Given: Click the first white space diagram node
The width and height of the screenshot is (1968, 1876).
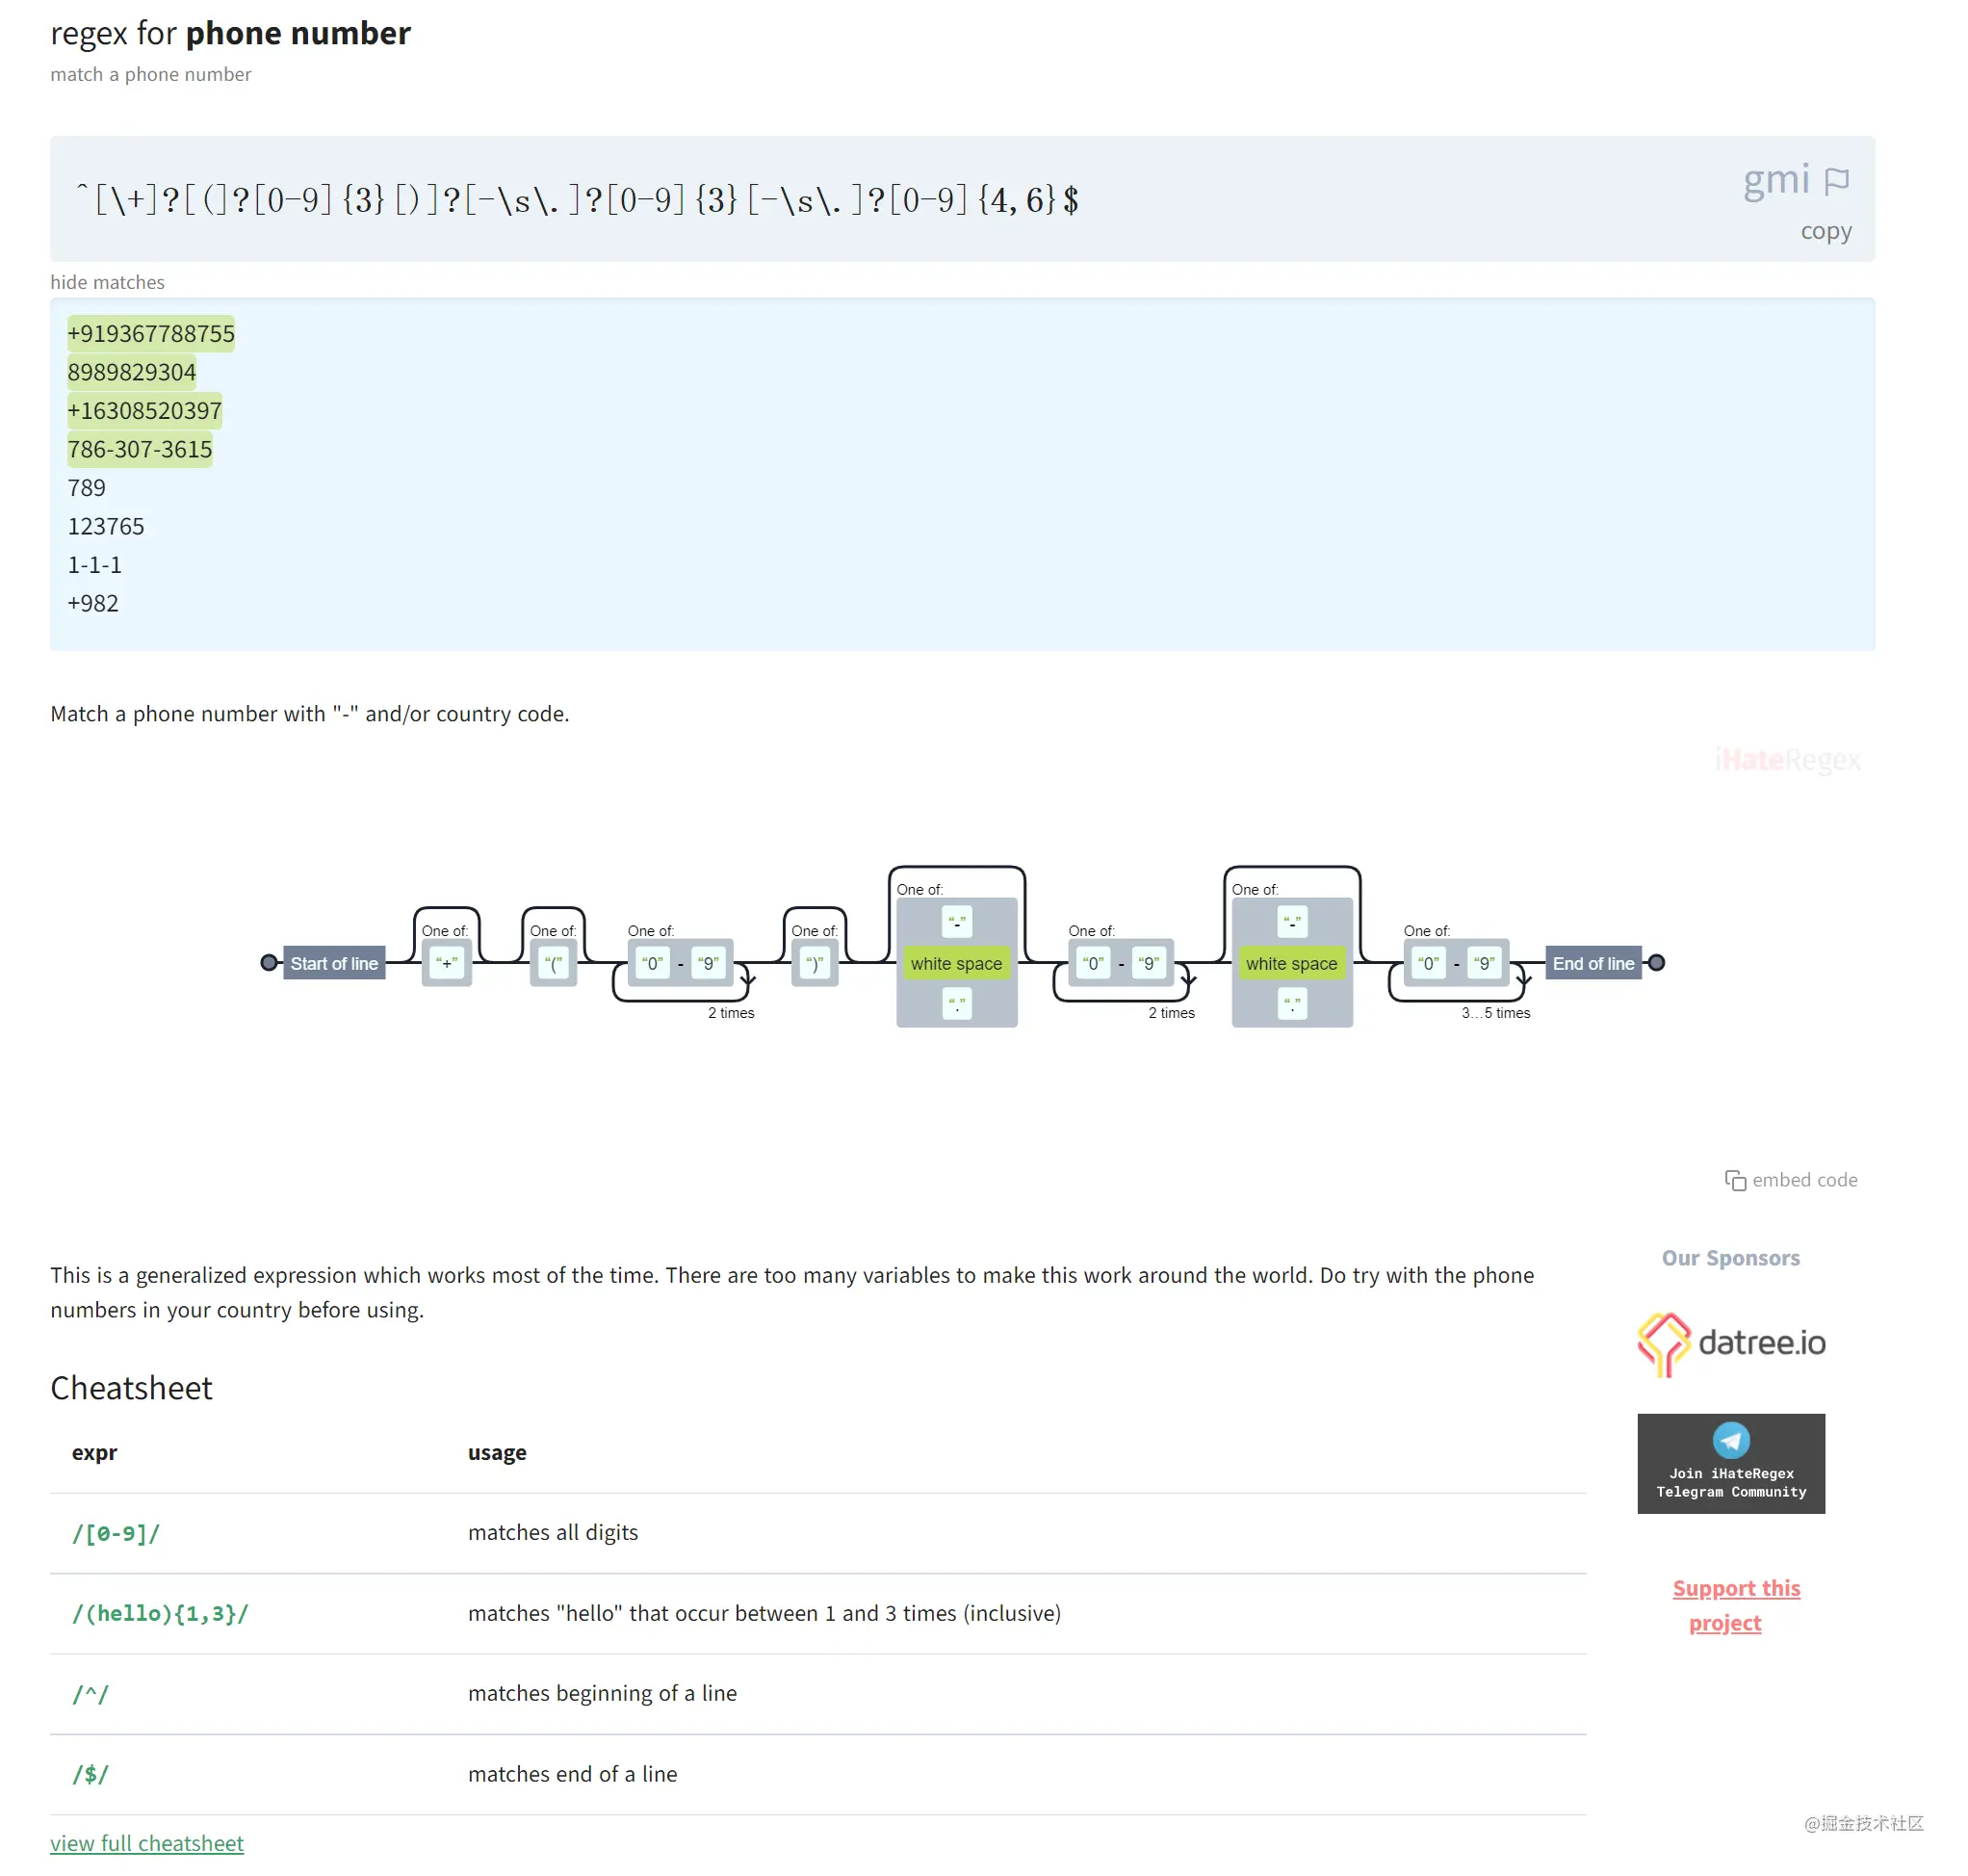Looking at the screenshot, I should click(956, 963).
